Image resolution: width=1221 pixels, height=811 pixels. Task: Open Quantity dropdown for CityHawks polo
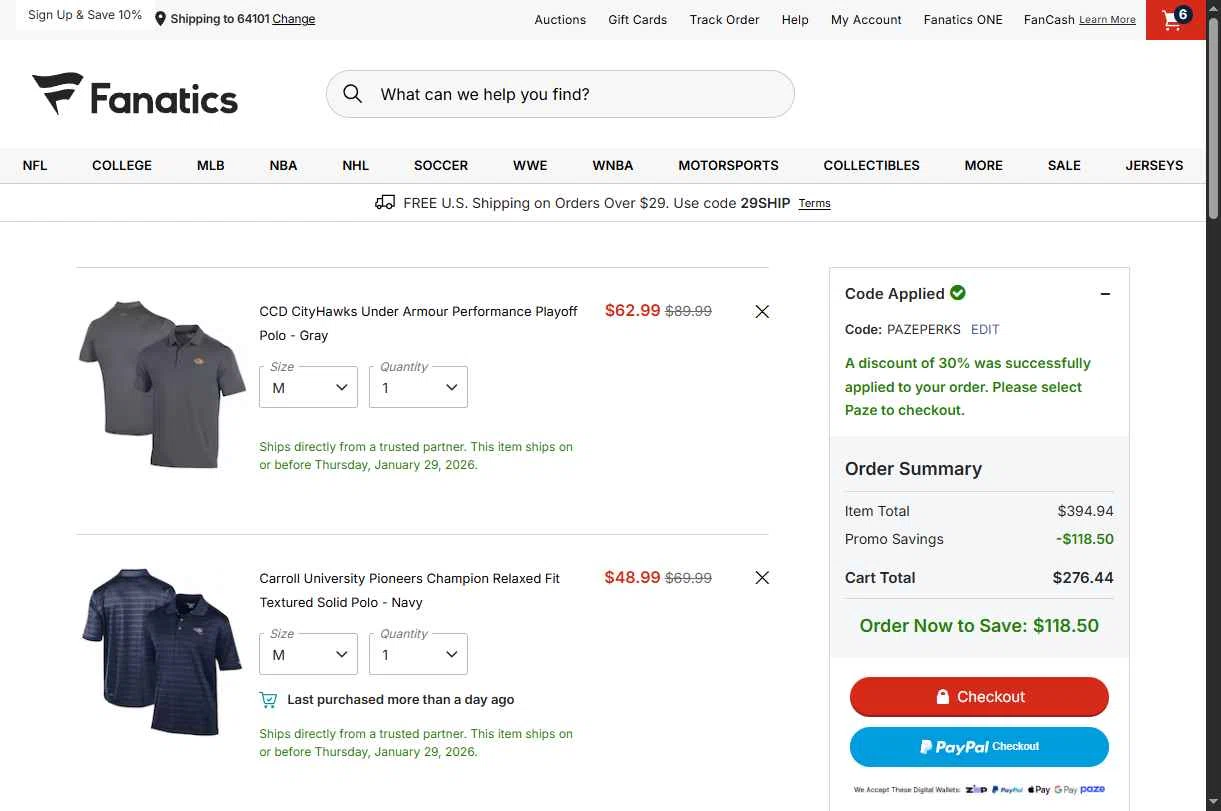click(418, 387)
